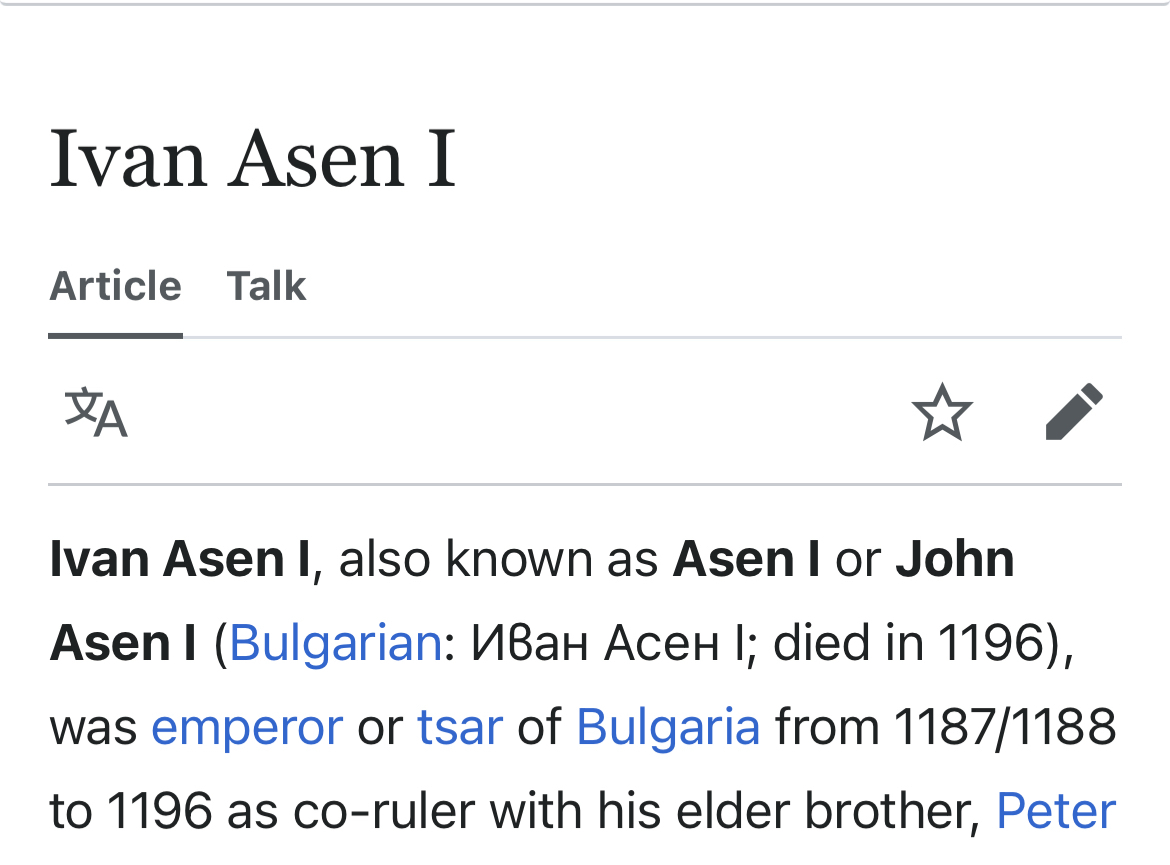The height and width of the screenshot is (865, 1170).
Task: Open the language selection icon
Action: [96, 413]
